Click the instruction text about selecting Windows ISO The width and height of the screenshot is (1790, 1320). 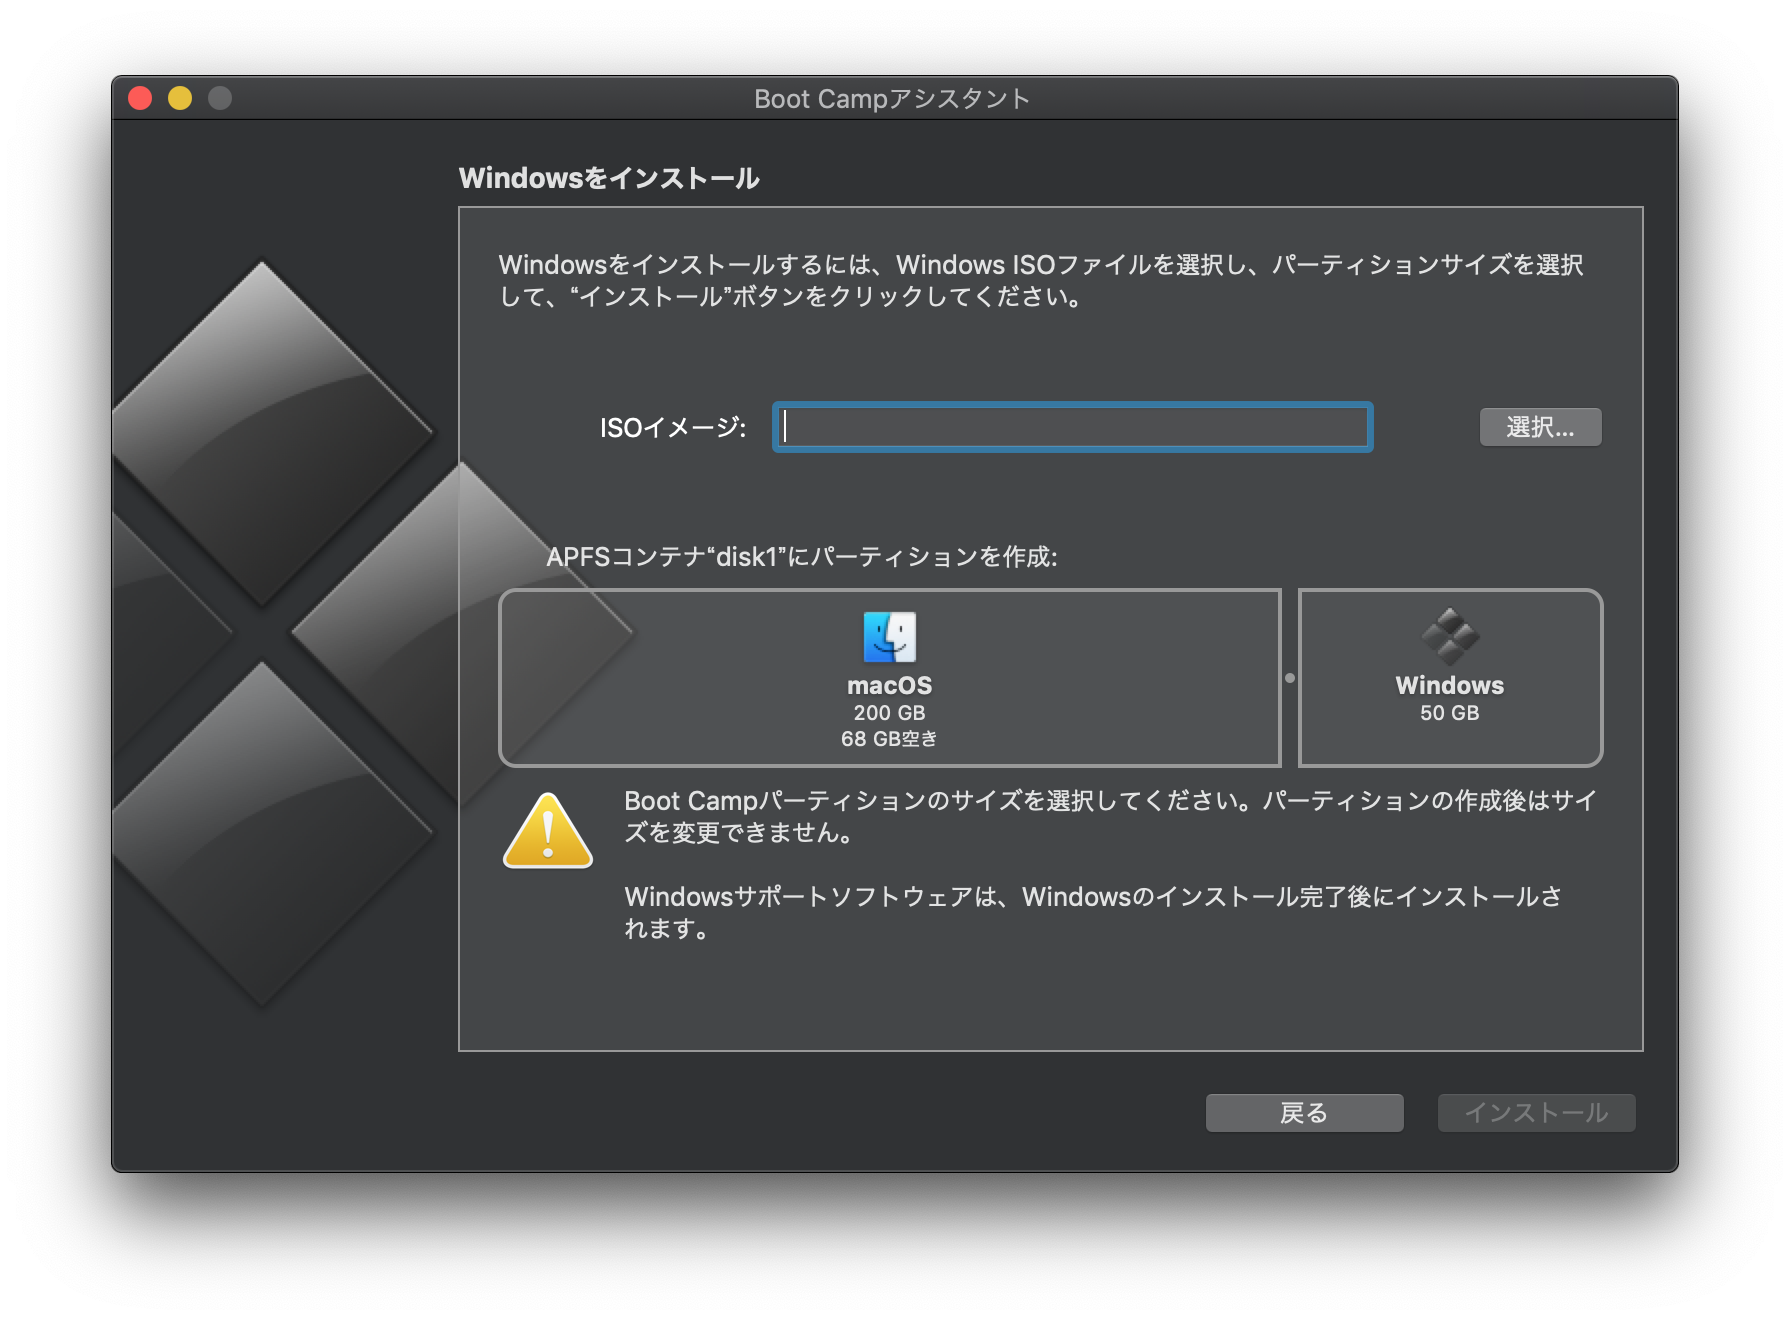[x=1041, y=280]
